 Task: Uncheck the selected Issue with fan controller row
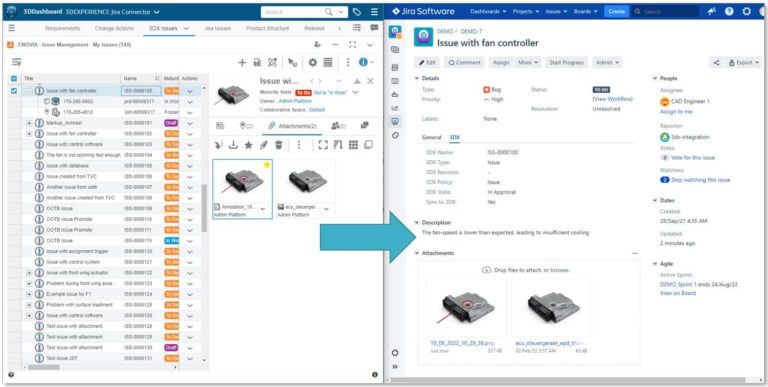14,91
